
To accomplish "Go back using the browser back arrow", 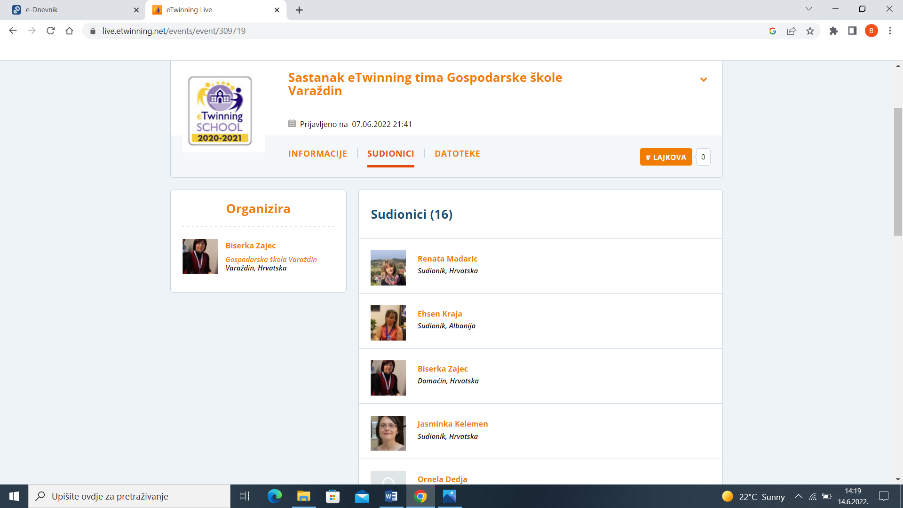I will point(13,31).
